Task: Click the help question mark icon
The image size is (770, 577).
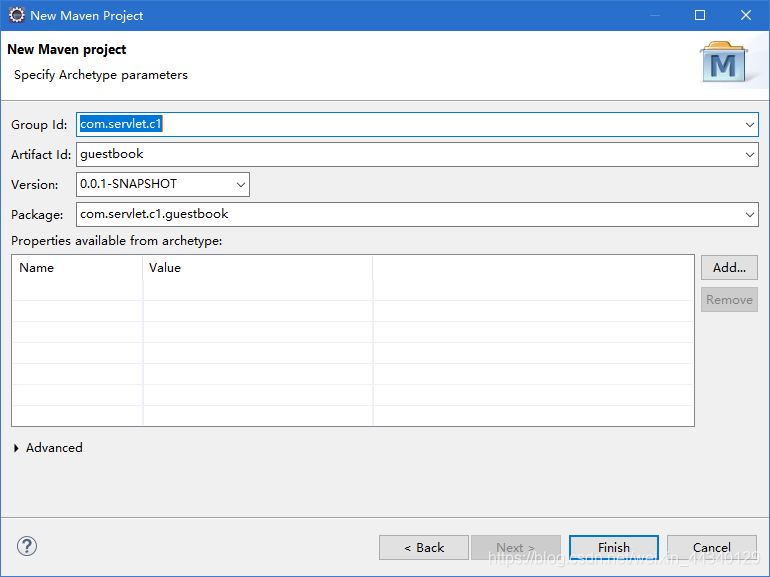Action: [x=27, y=546]
